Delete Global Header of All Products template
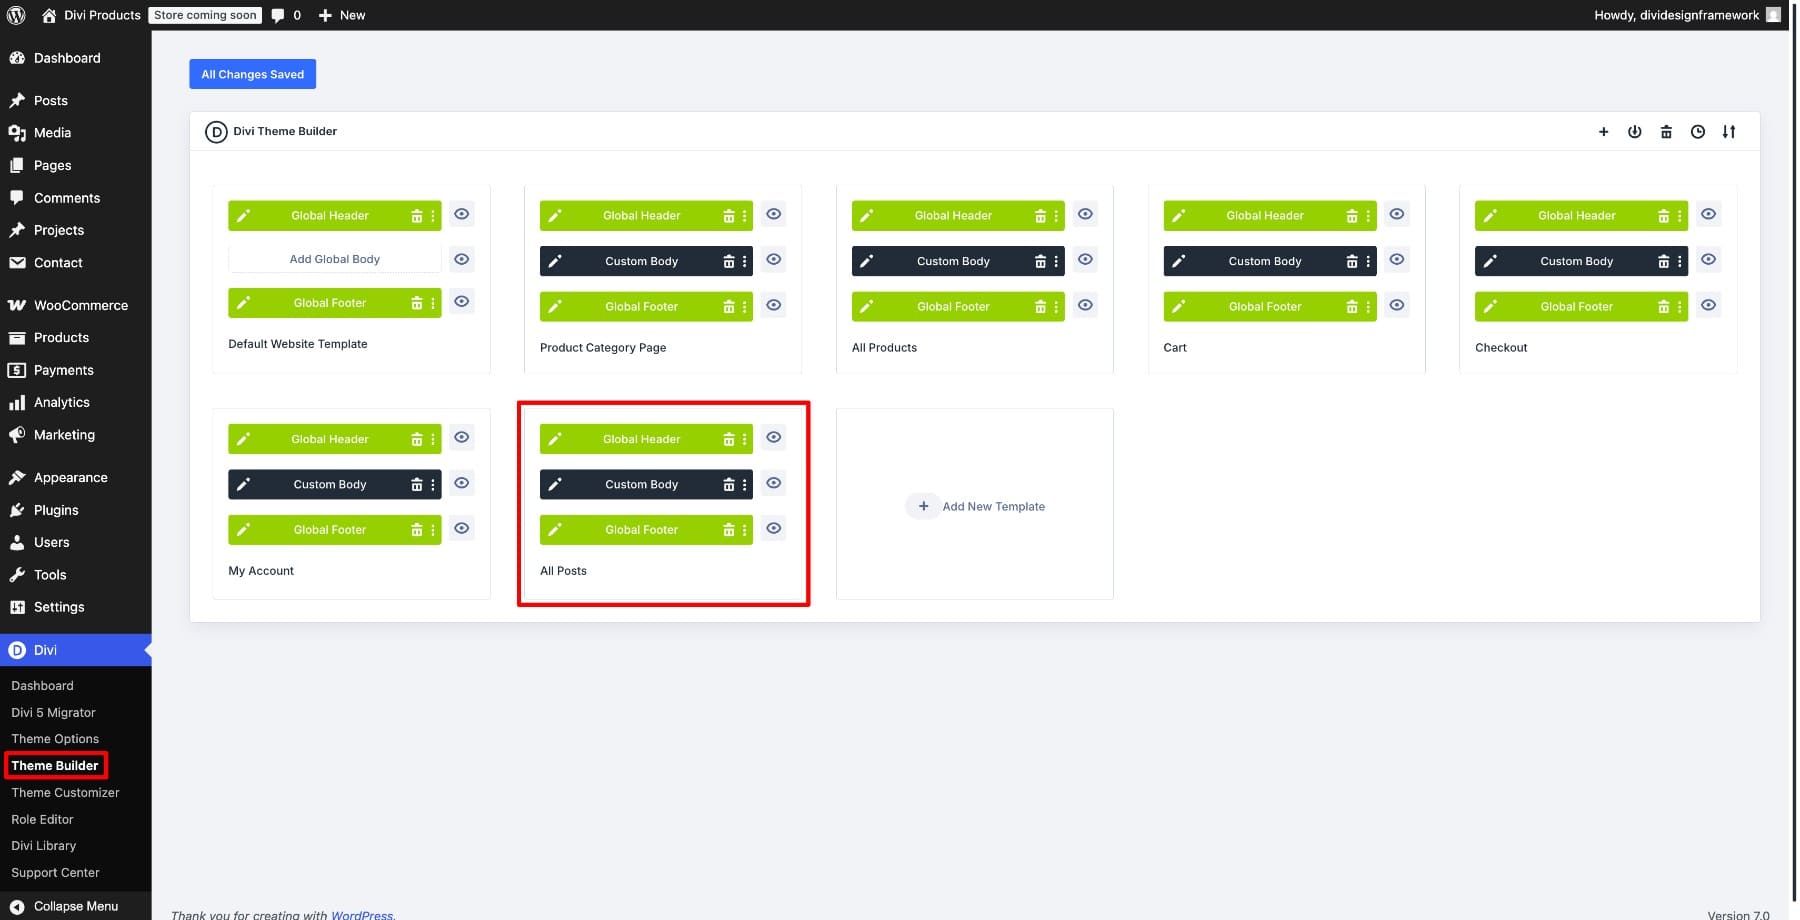The height and width of the screenshot is (920, 1800). (x=1040, y=216)
